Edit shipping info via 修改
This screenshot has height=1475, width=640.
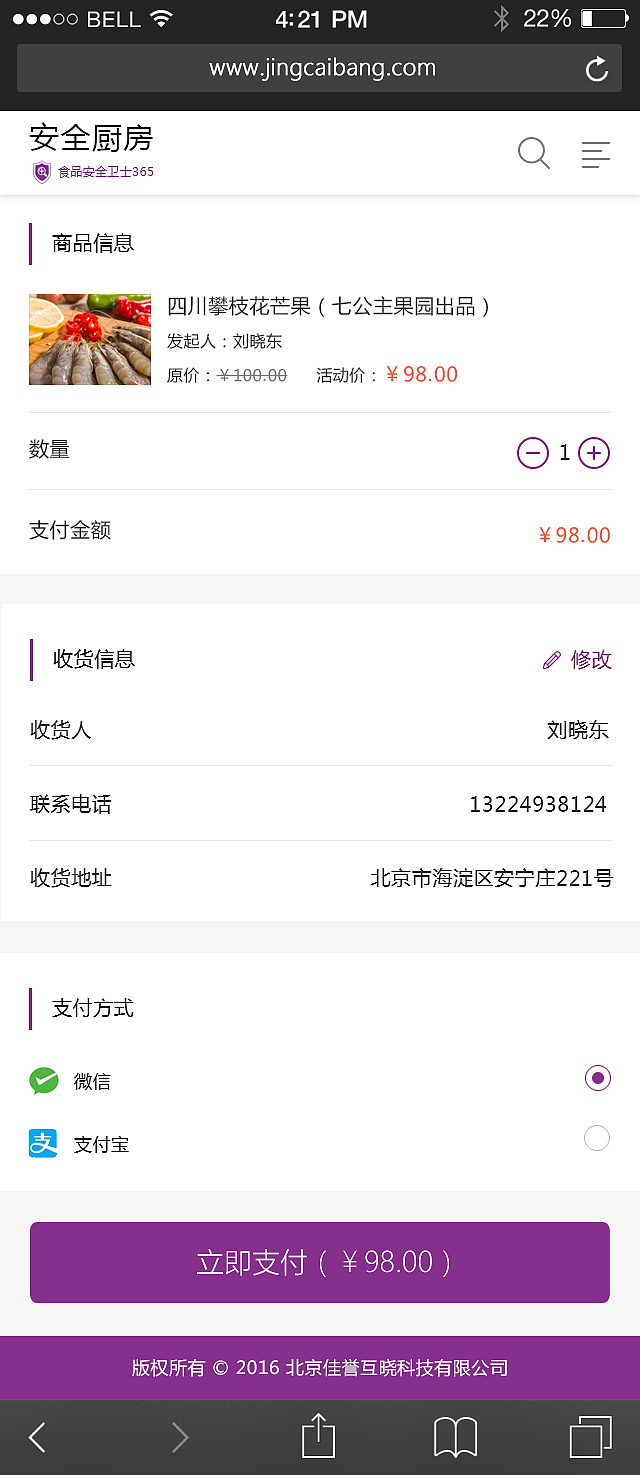click(x=577, y=660)
